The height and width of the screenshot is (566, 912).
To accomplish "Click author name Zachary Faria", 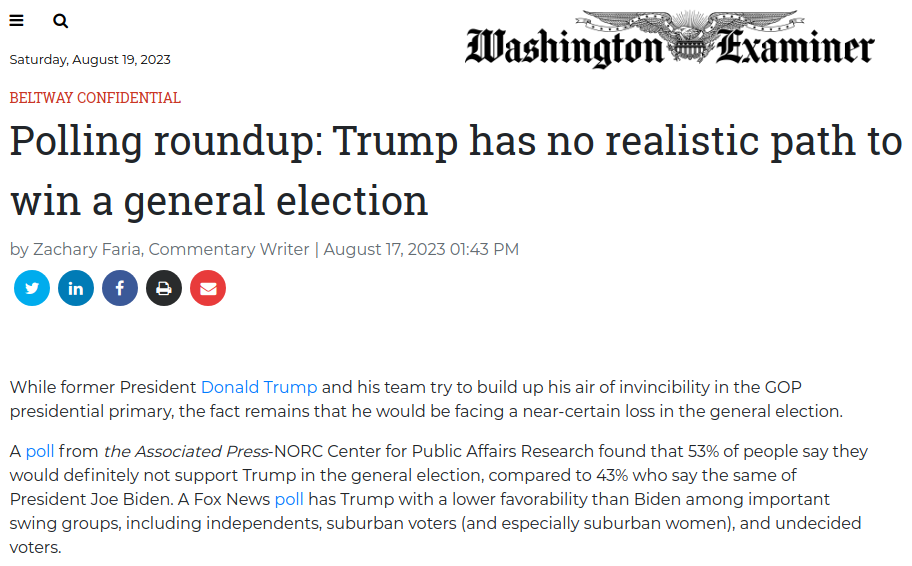I will 87,250.
